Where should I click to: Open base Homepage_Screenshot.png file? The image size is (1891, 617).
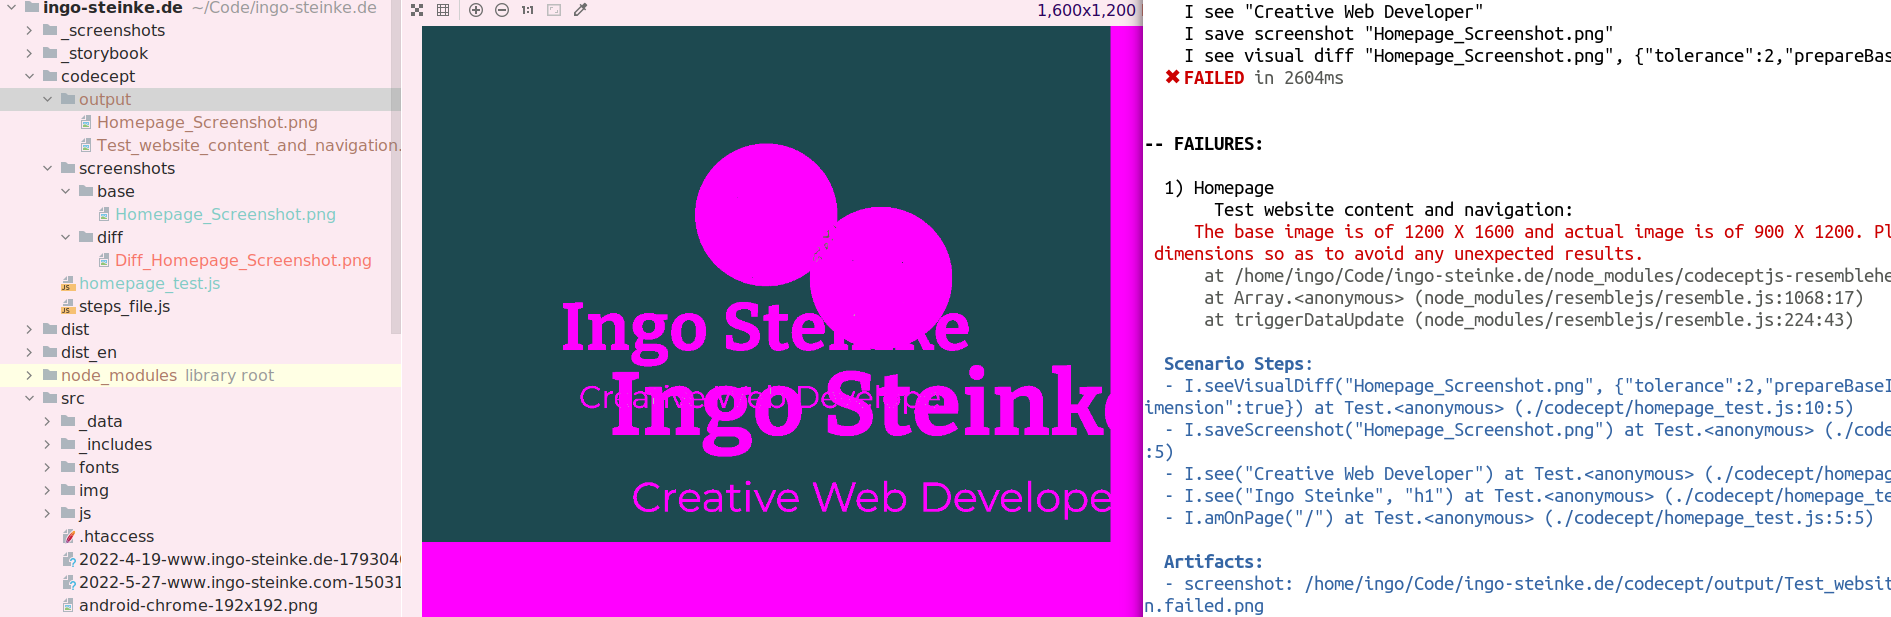pos(225,214)
